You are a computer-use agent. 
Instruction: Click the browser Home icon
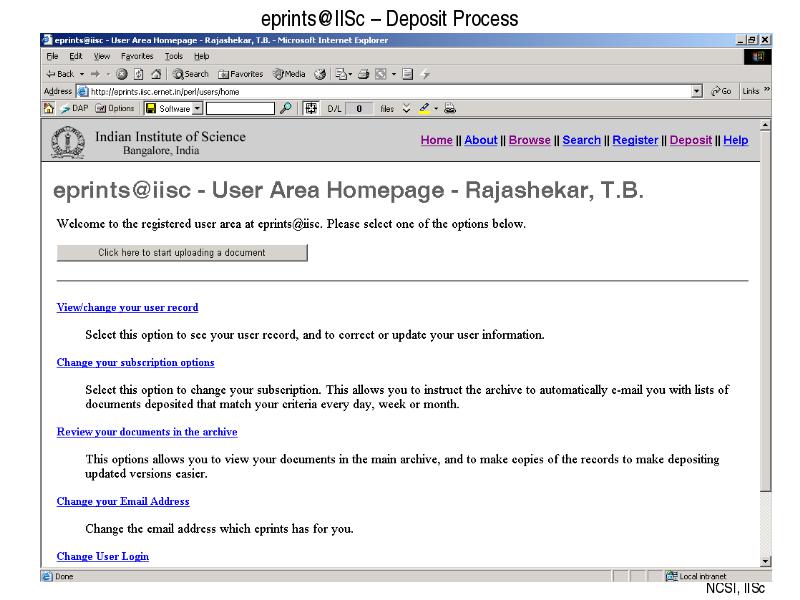point(156,74)
